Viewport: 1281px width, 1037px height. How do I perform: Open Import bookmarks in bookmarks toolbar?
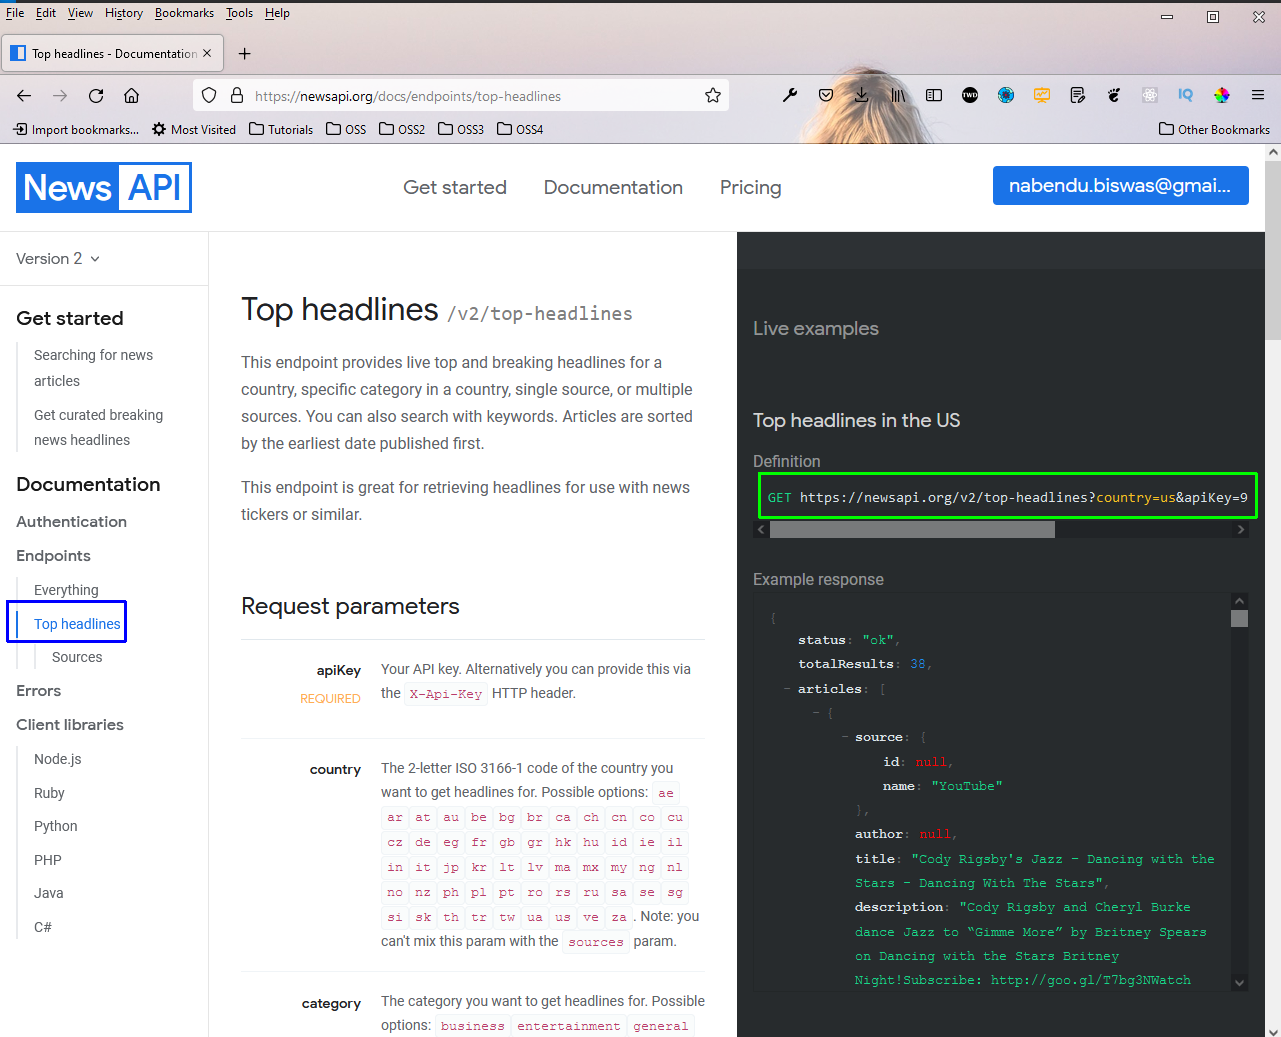[x=76, y=129]
